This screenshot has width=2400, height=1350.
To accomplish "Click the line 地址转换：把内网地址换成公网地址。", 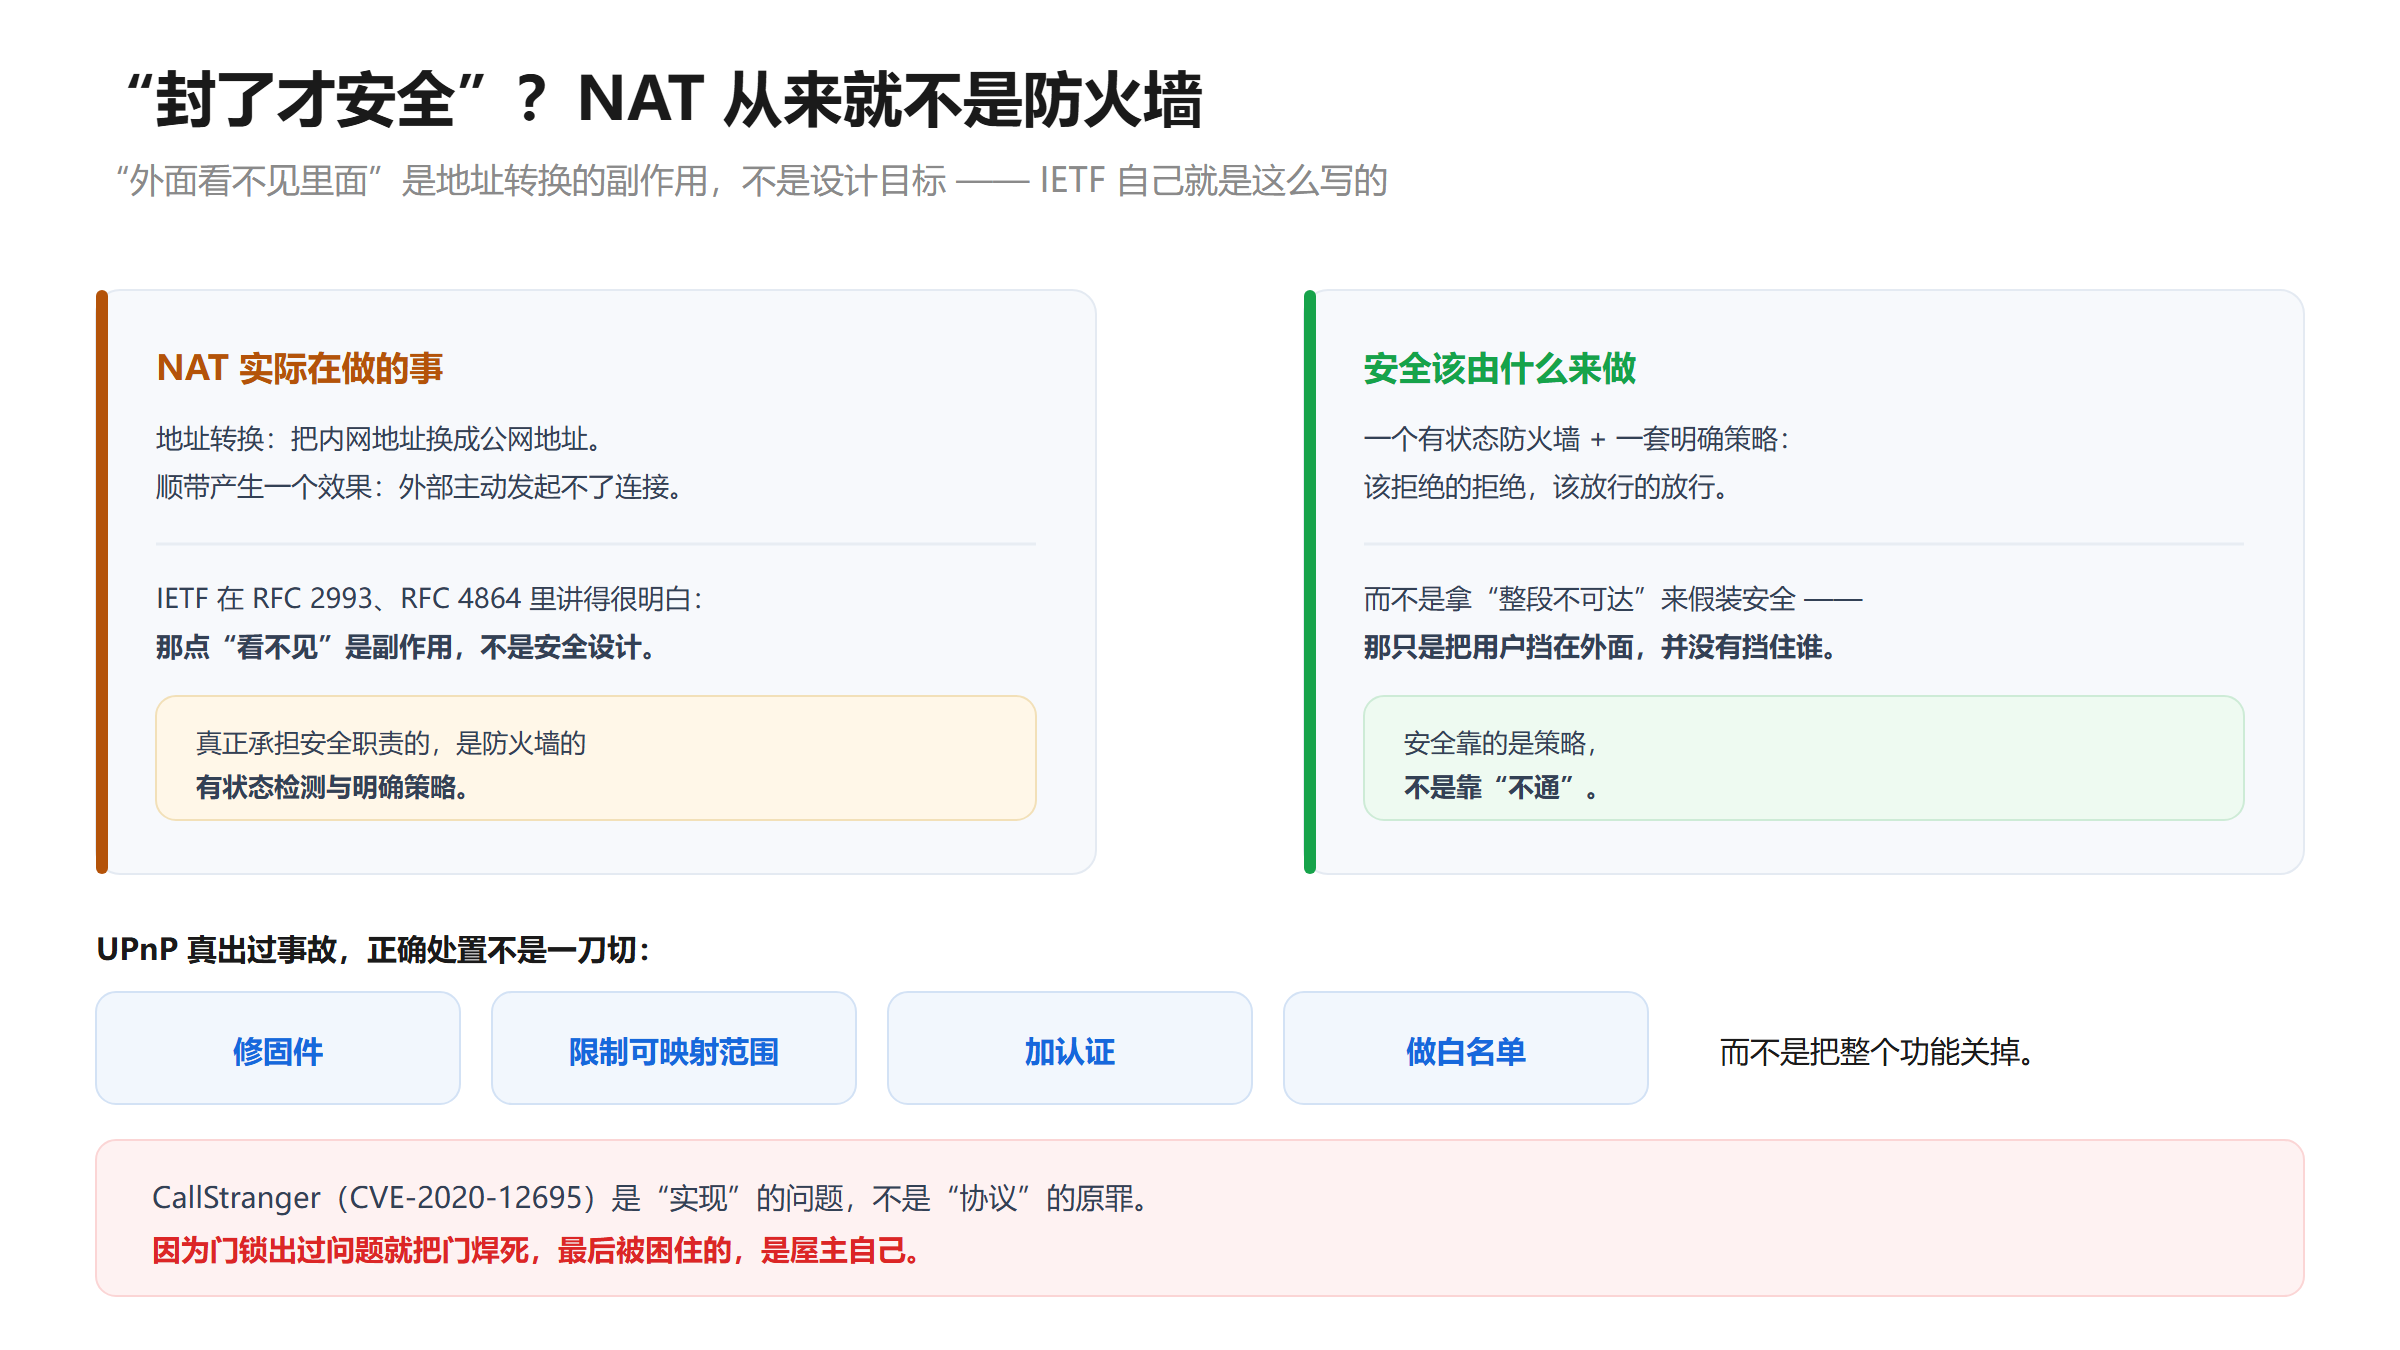I will (379, 439).
